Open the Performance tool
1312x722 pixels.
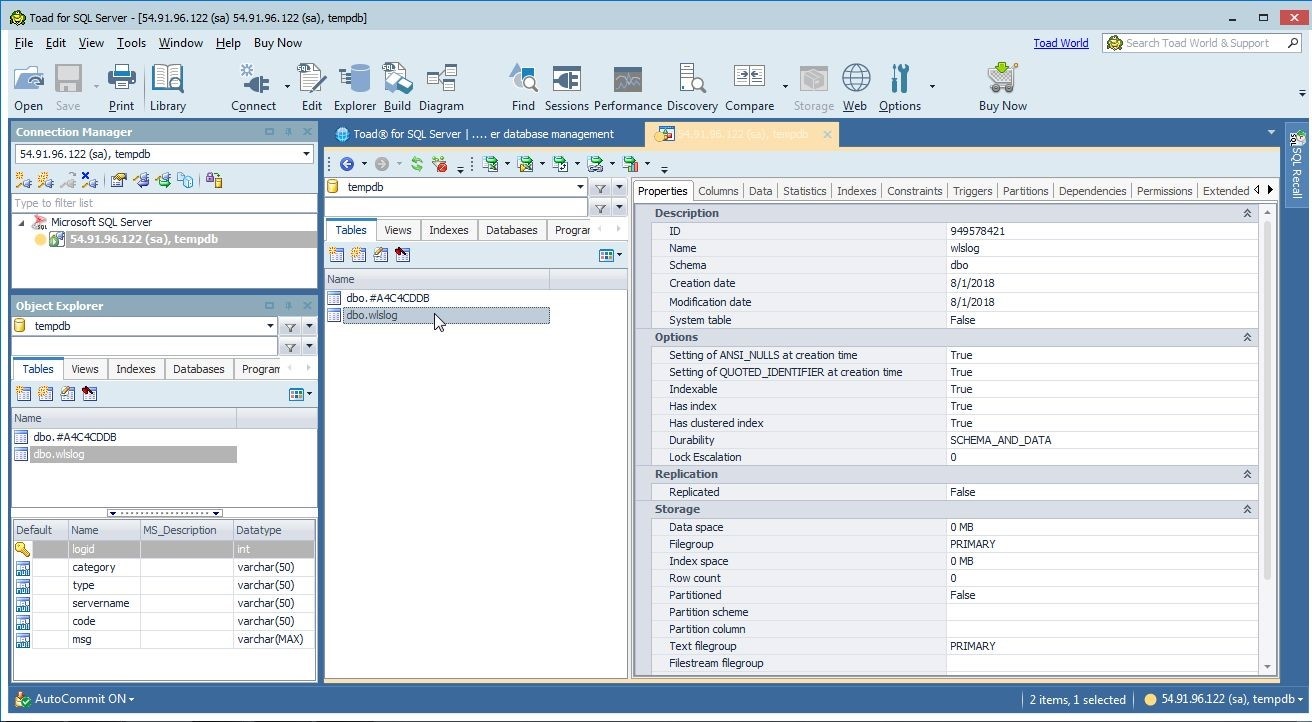point(627,88)
